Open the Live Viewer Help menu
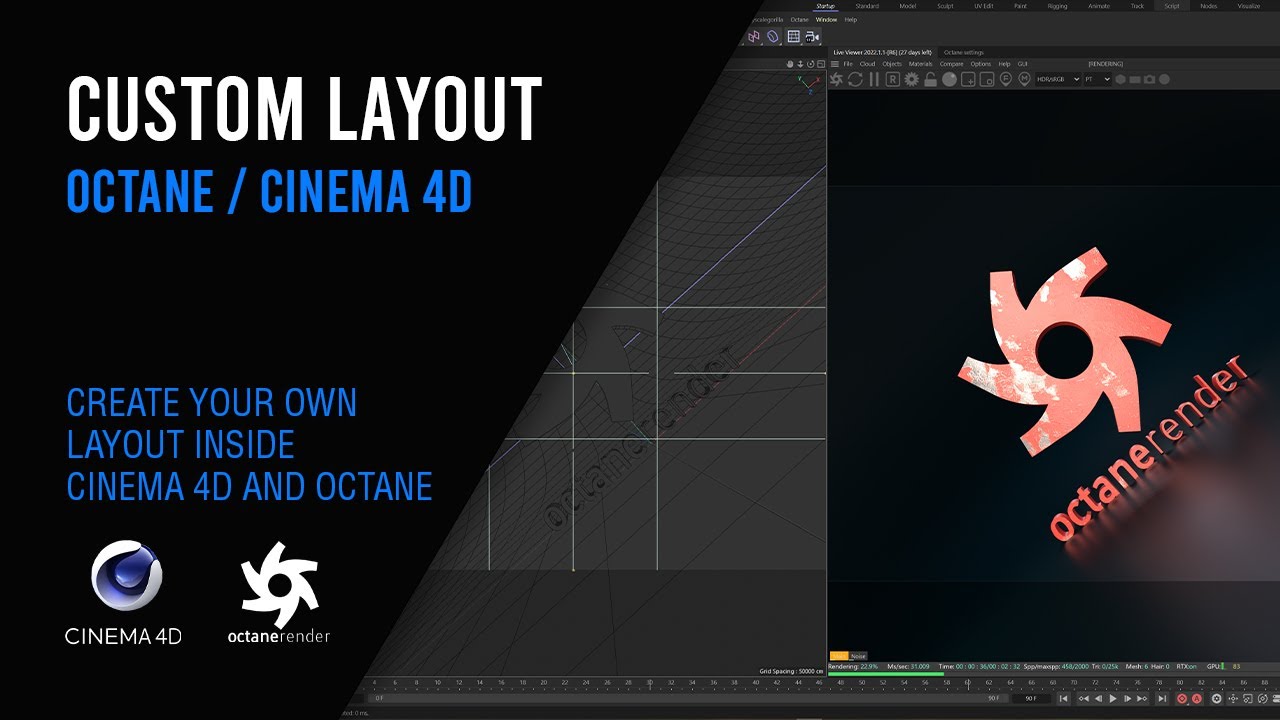Image resolution: width=1280 pixels, height=720 pixels. [1004, 64]
